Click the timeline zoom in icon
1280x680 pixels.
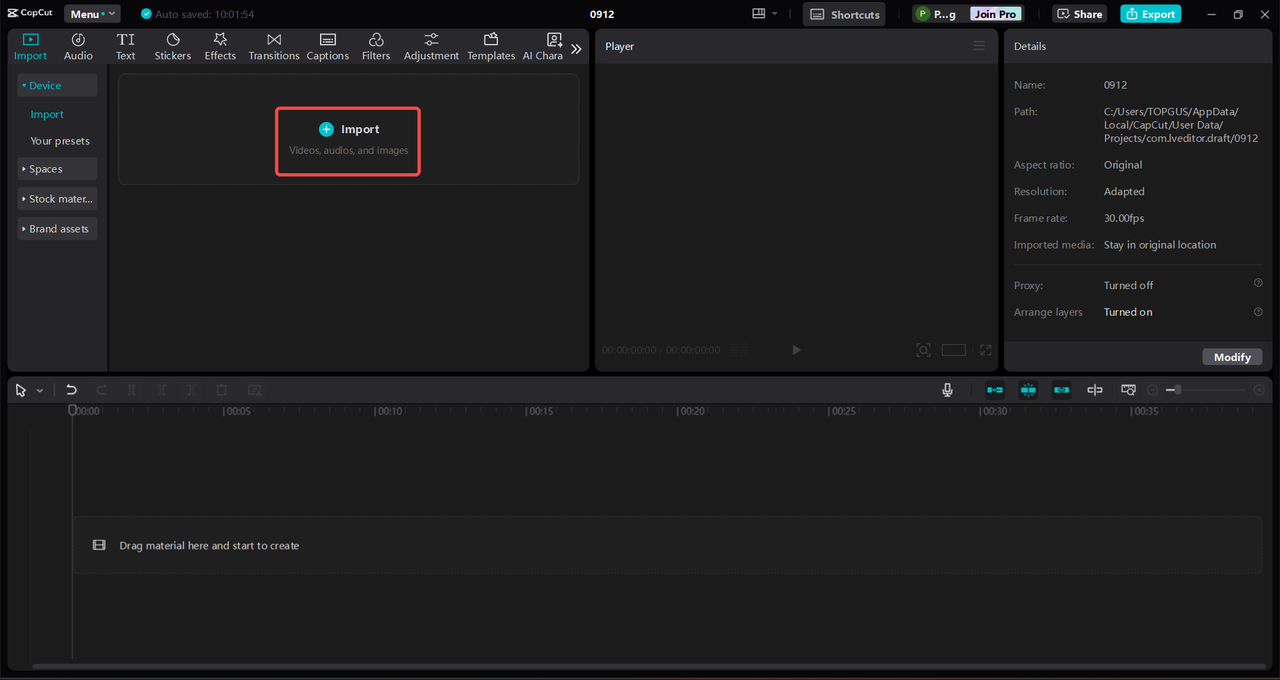click(1259, 390)
